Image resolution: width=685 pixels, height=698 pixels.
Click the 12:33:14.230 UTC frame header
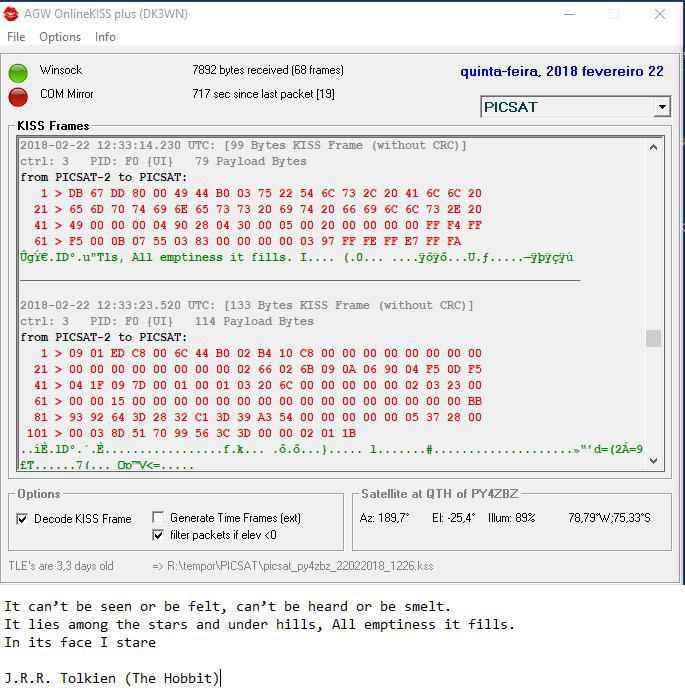pyautogui.click(x=243, y=146)
